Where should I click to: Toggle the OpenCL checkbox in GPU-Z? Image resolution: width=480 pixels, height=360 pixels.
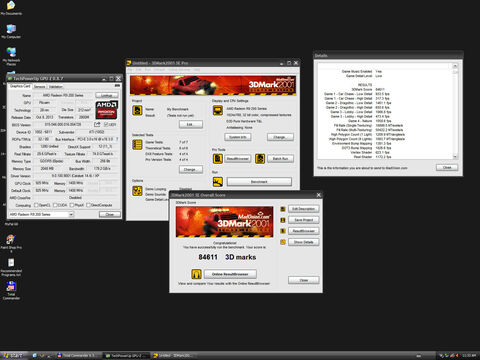point(36,205)
